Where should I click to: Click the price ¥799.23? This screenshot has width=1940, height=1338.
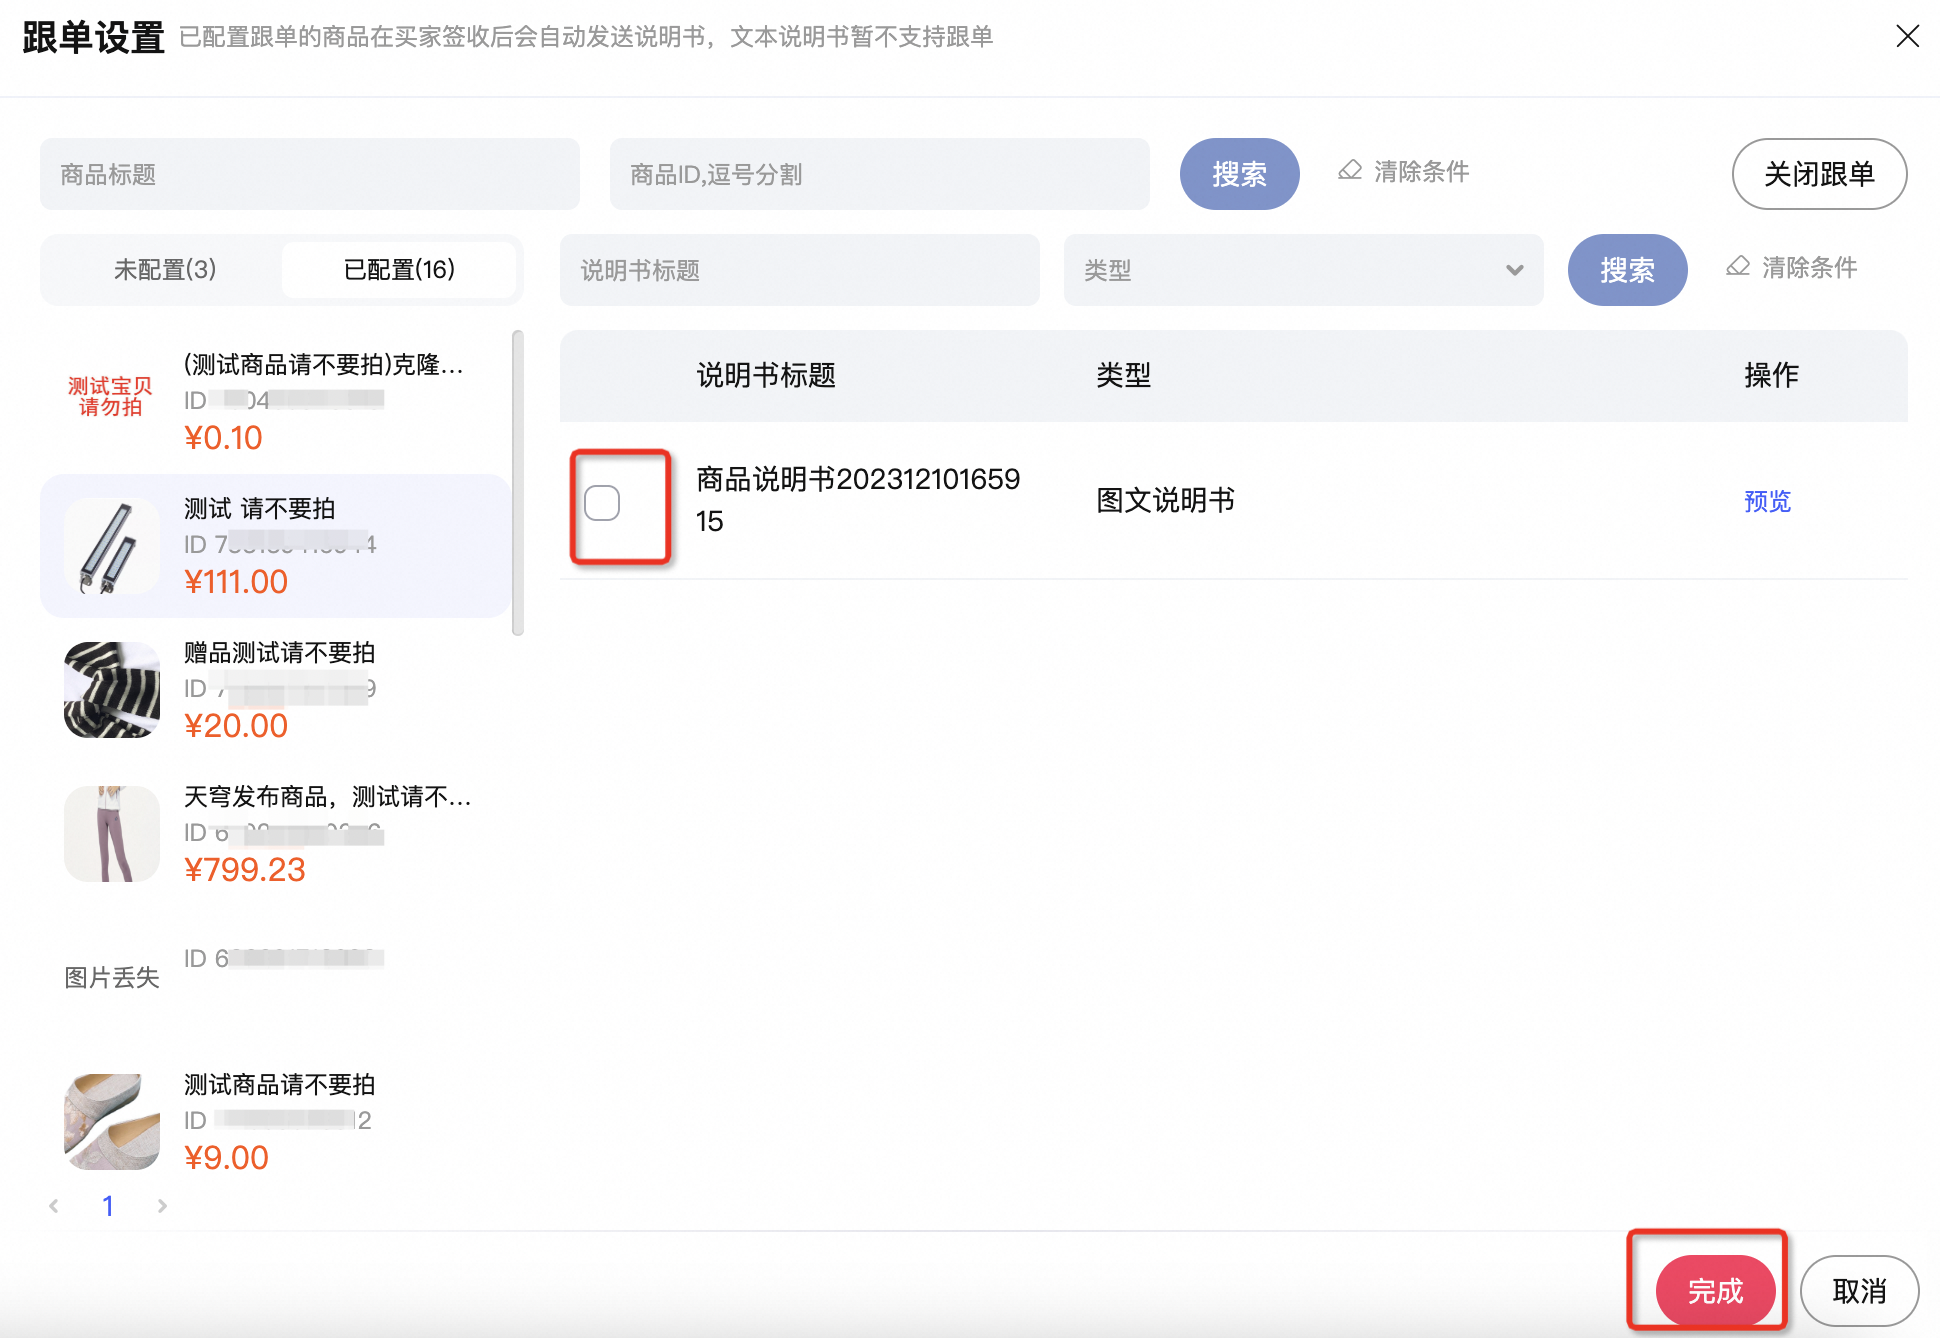pyautogui.click(x=245, y=870)
